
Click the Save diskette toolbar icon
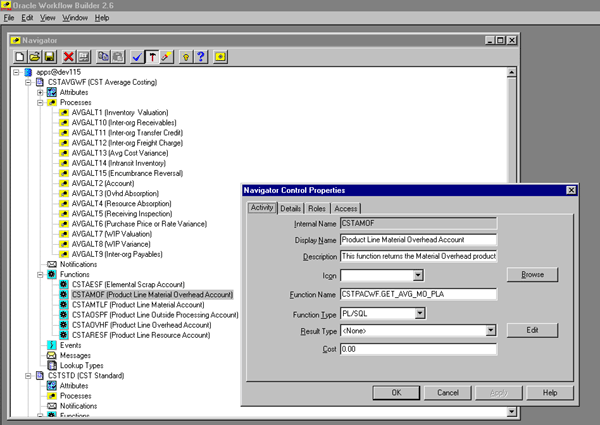(x=49, y=57)
